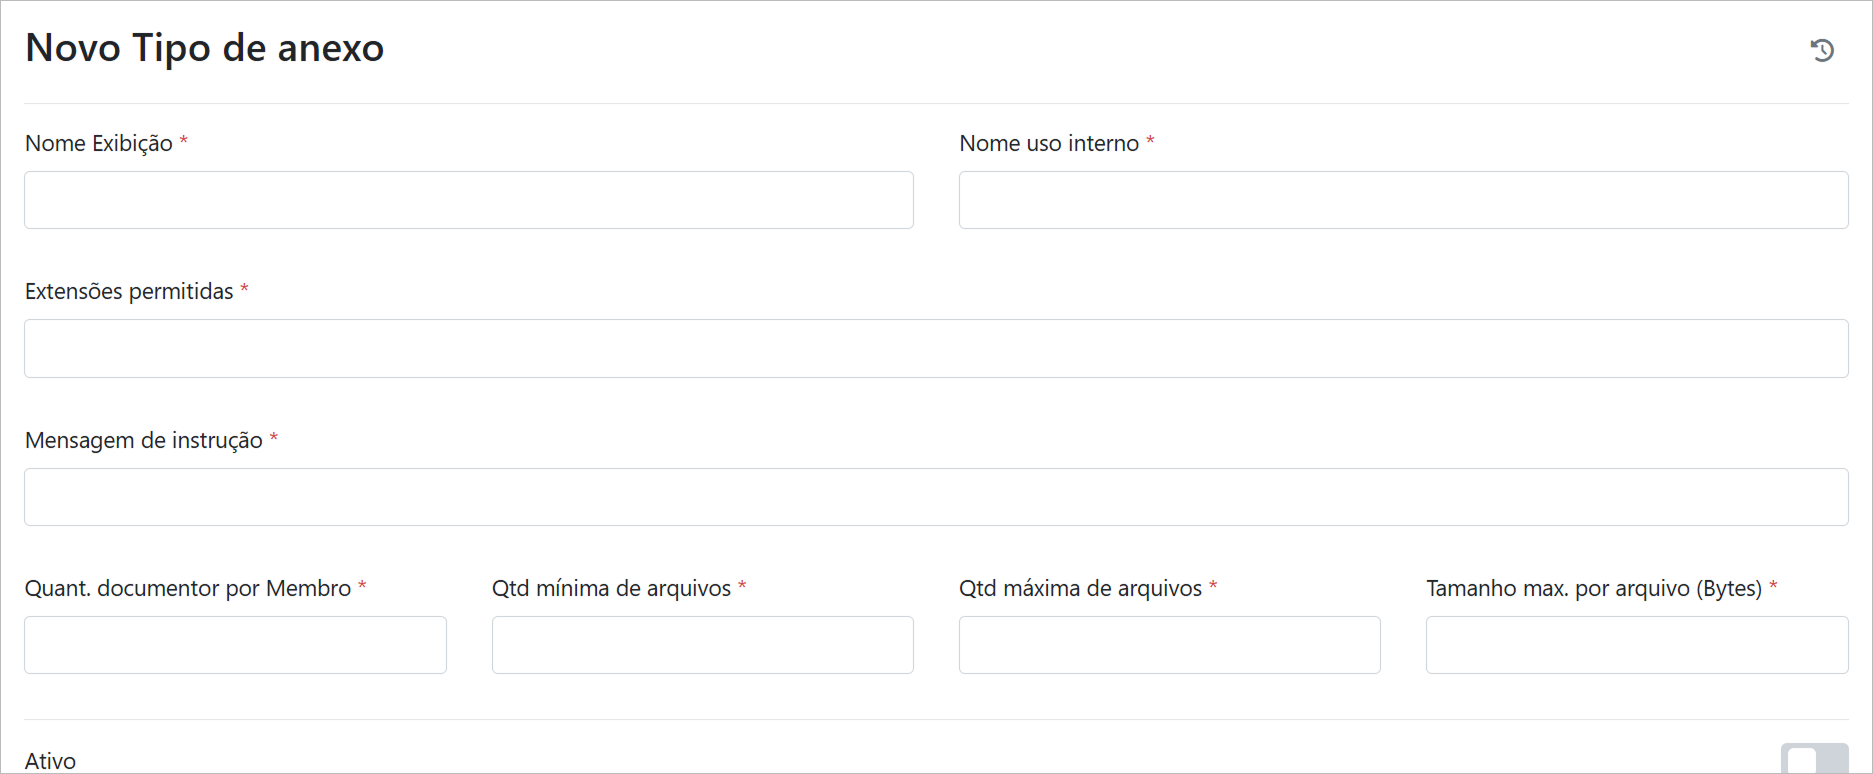Click the "Novo Tipo de anexo" heading

pos(205,48)
